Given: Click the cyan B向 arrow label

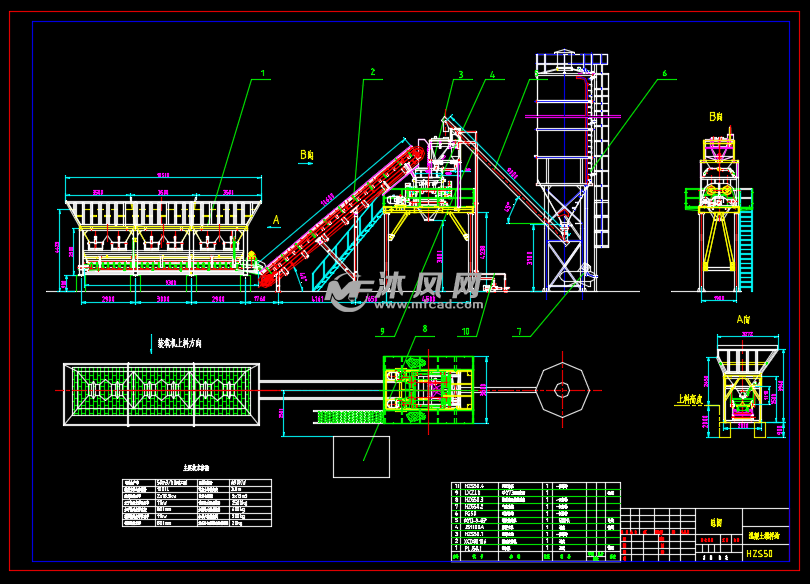Looking at the screenshot, I should (x=307, y=155).
